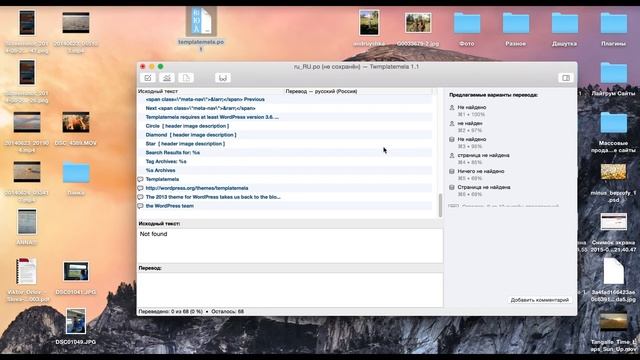Viewport: 640px width, 360px height.
Task: Click the string list vertical scrollbar thumb
Action: click(440, 205)
